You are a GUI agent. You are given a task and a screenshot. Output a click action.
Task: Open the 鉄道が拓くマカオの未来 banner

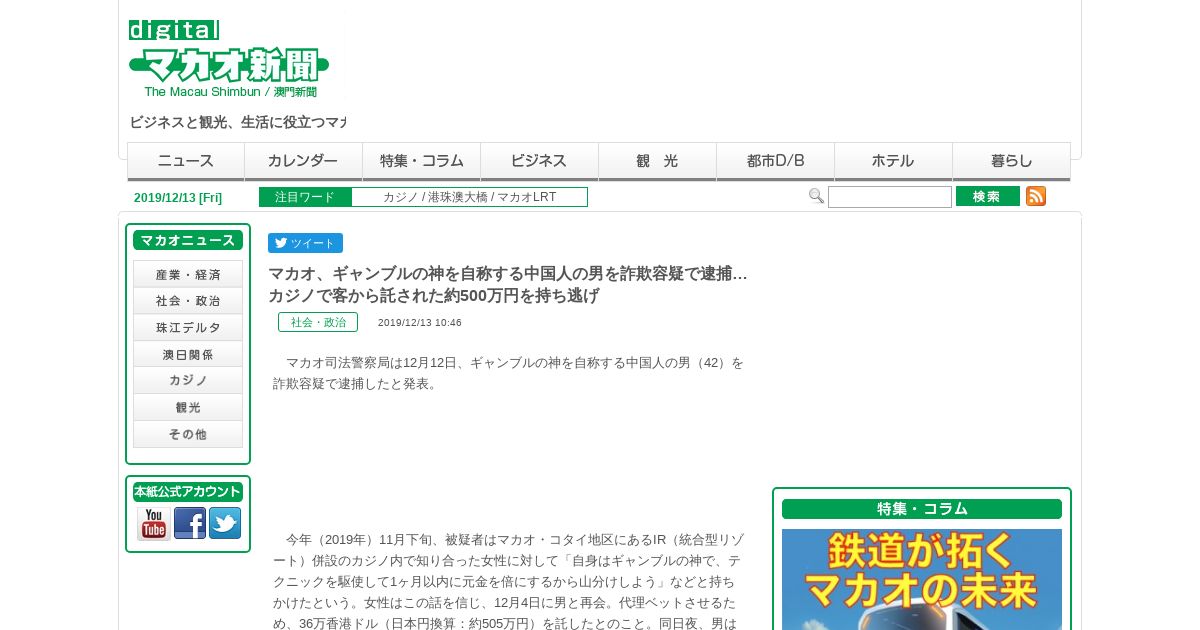click(922, 579)
